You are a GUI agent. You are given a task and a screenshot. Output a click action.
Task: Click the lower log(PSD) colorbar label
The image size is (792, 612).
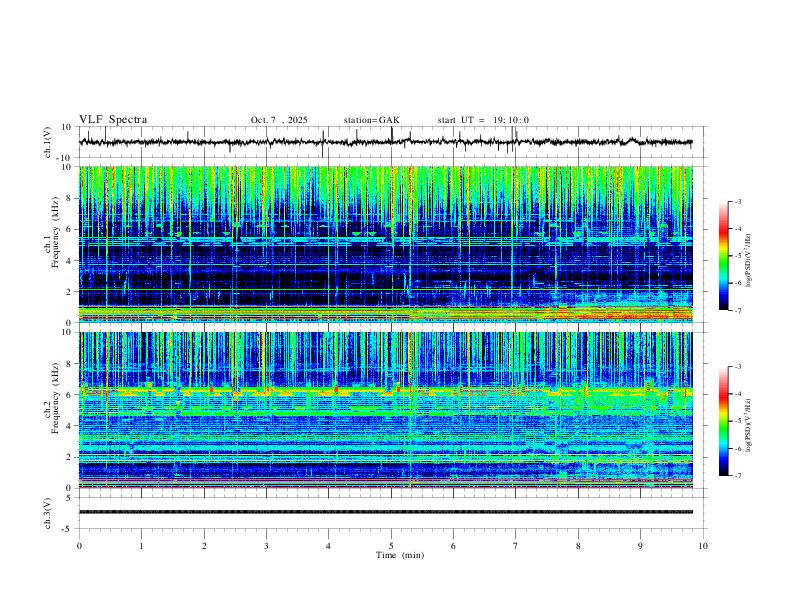pos(749,425)
